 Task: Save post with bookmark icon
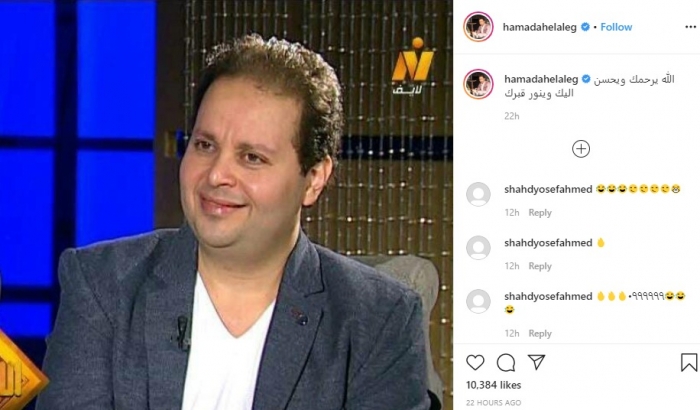[689, 362]
